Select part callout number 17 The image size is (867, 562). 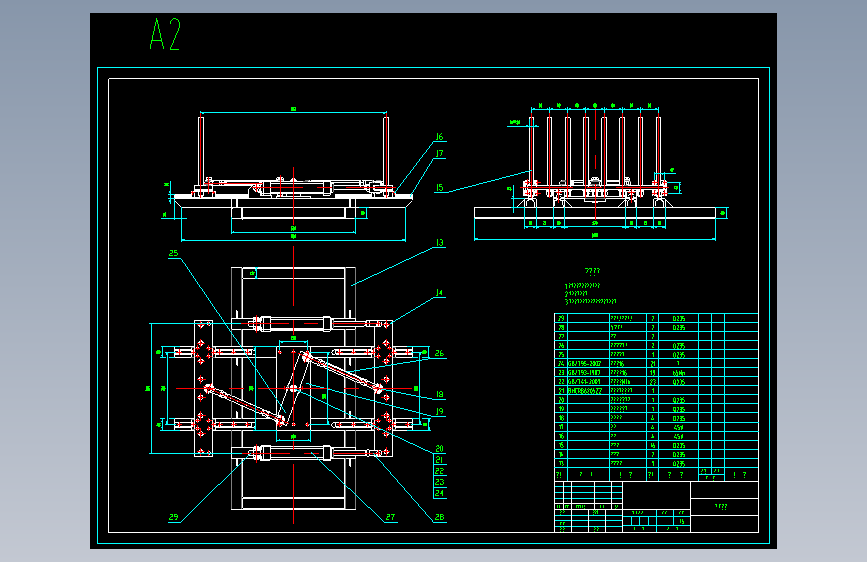coord(440,153)
